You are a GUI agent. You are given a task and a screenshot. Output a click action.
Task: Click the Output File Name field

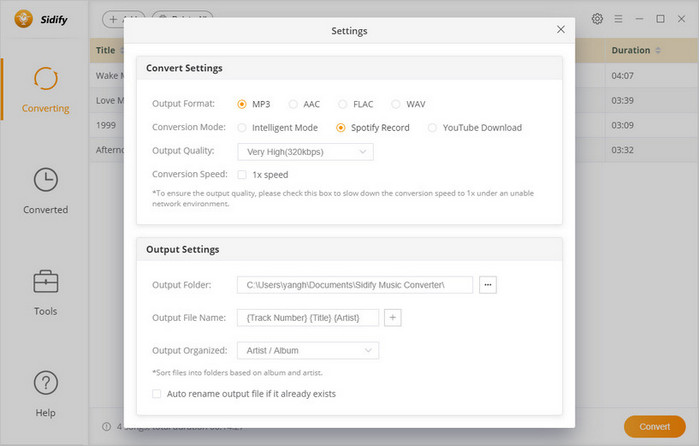[308, 318]
